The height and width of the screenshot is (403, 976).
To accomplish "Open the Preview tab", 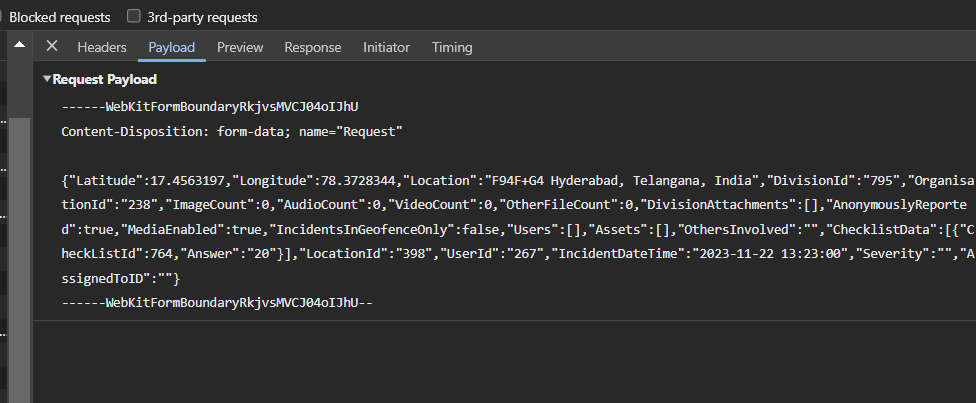I will click(240, 47).
